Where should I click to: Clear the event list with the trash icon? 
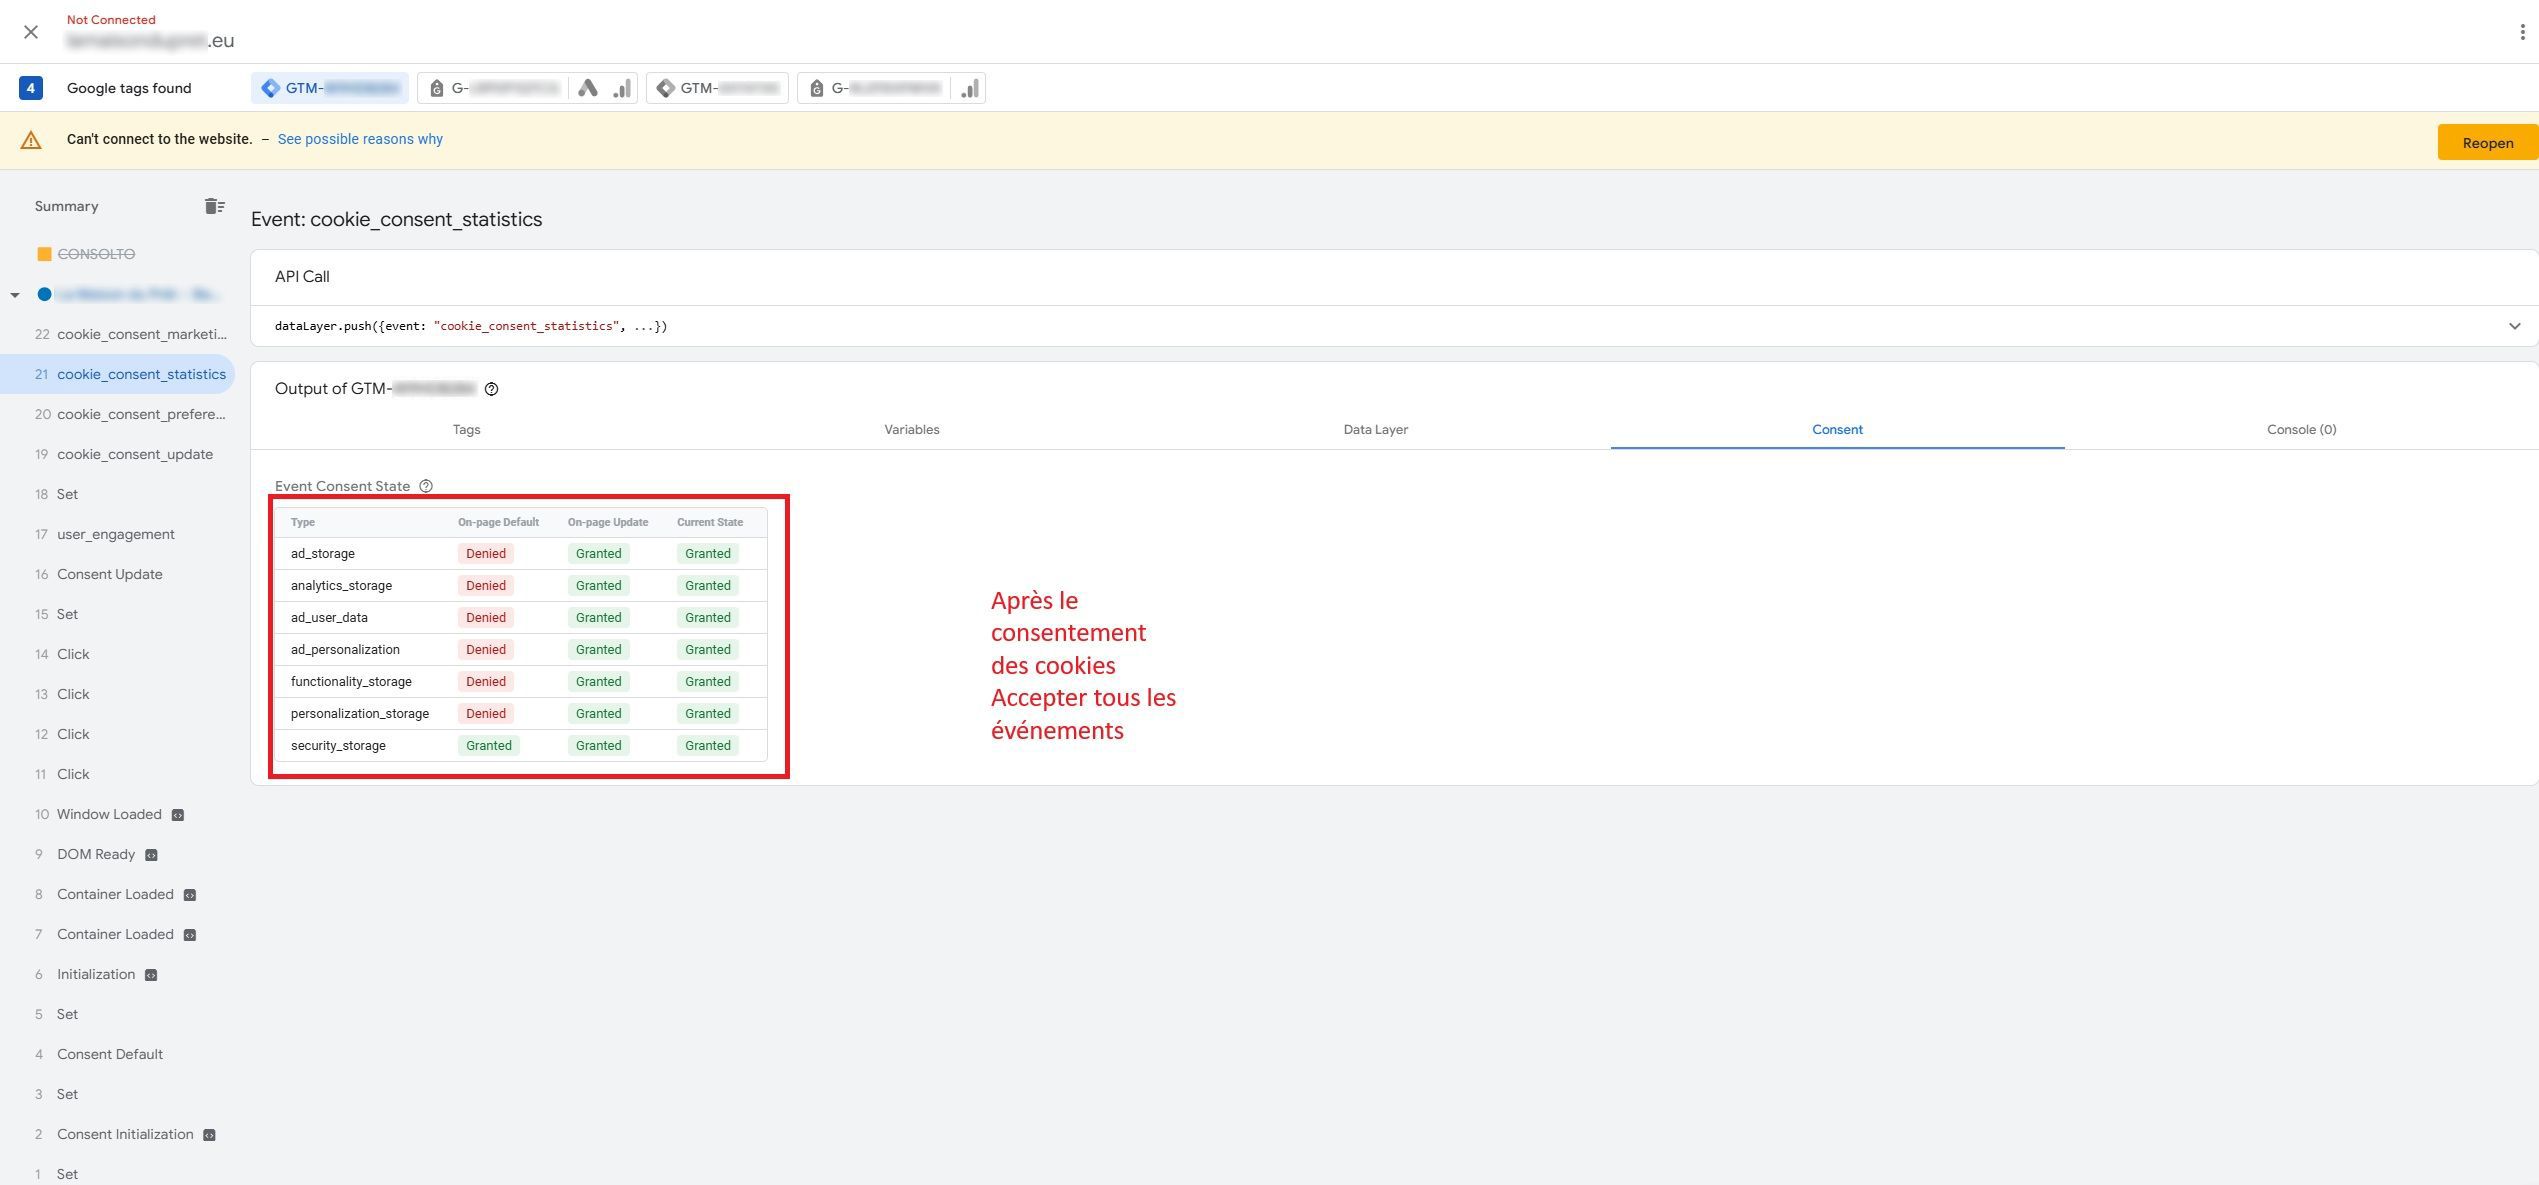(x=214, y=206)
